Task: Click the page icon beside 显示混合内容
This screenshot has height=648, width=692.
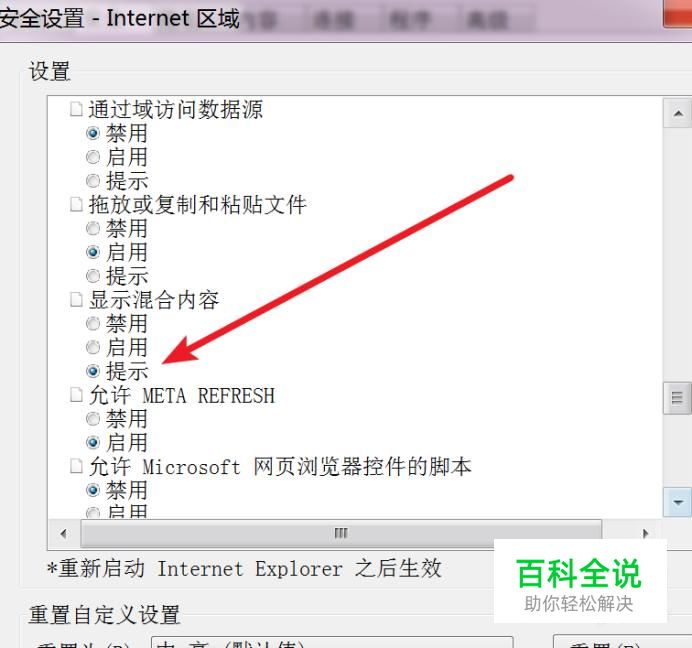Action: pos(76,299)
